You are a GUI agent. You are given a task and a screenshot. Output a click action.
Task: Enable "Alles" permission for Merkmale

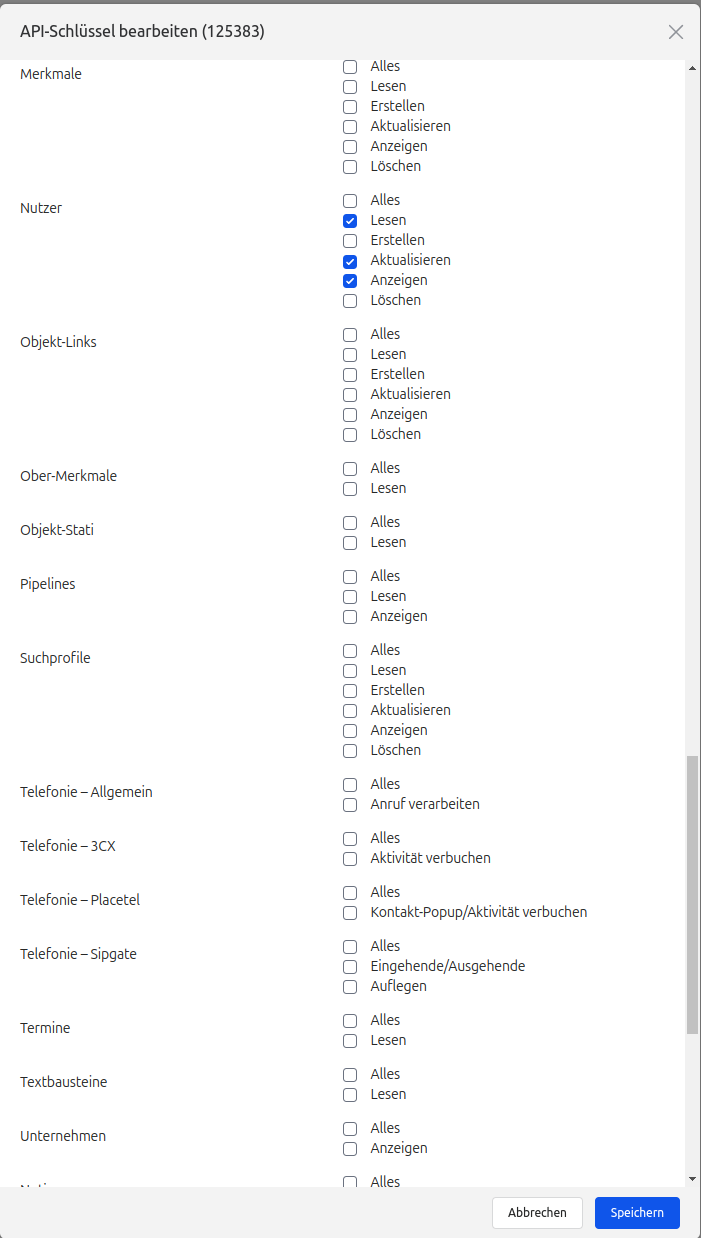pos(350,66)
